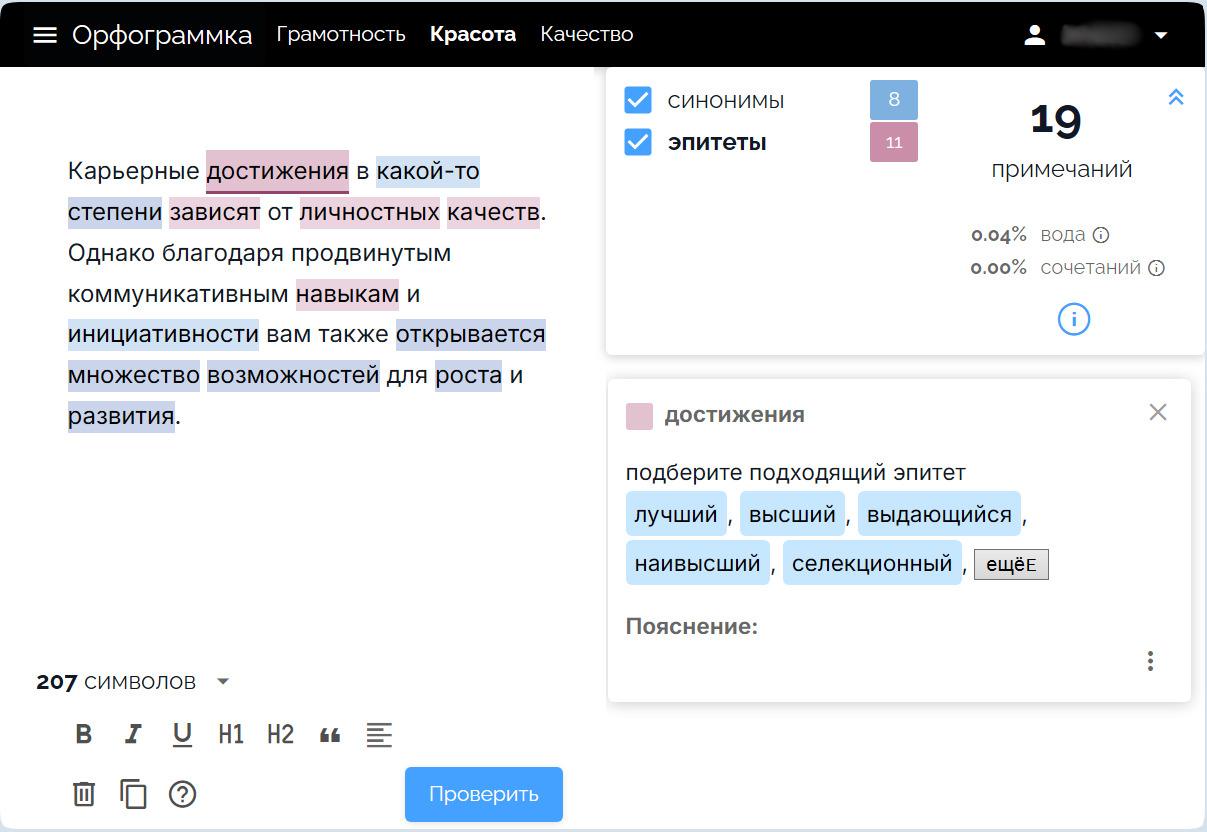This screenshot has height=832, width=1207.
Task: Expand the 207 СИМВОЛОВ statistics dropdown
Action: tap(223, 681)
